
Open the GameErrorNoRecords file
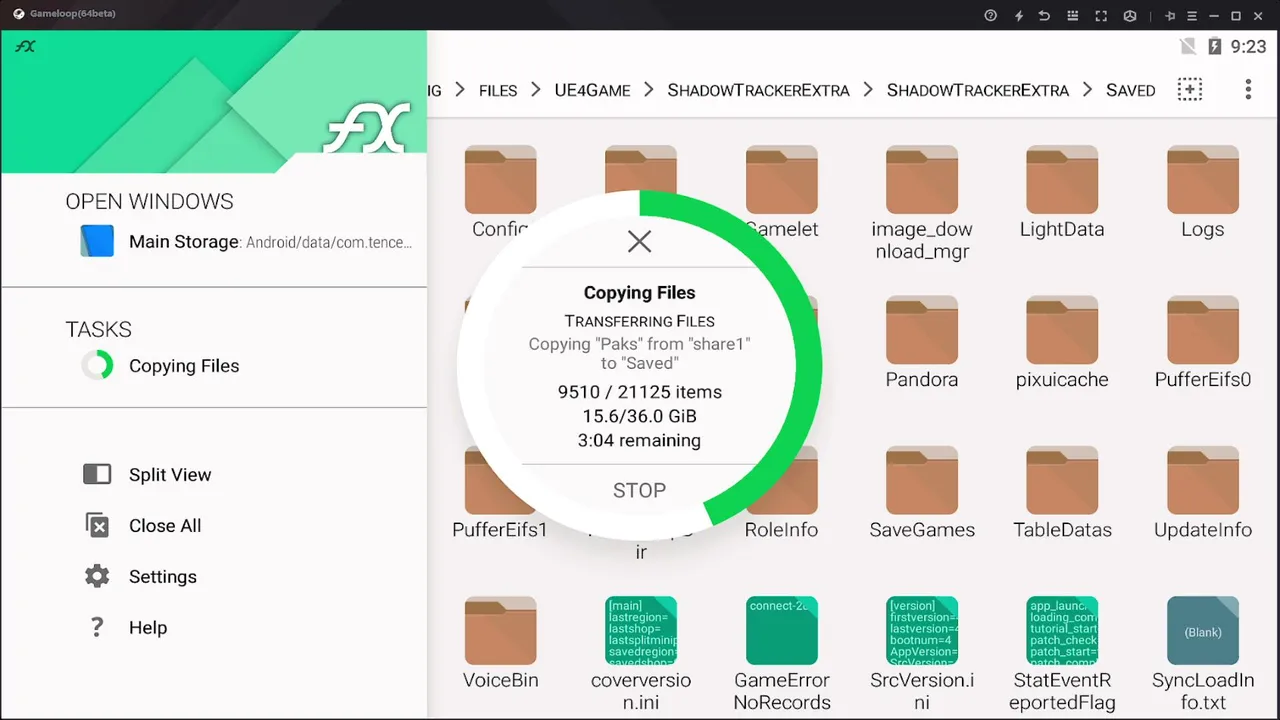782,654
